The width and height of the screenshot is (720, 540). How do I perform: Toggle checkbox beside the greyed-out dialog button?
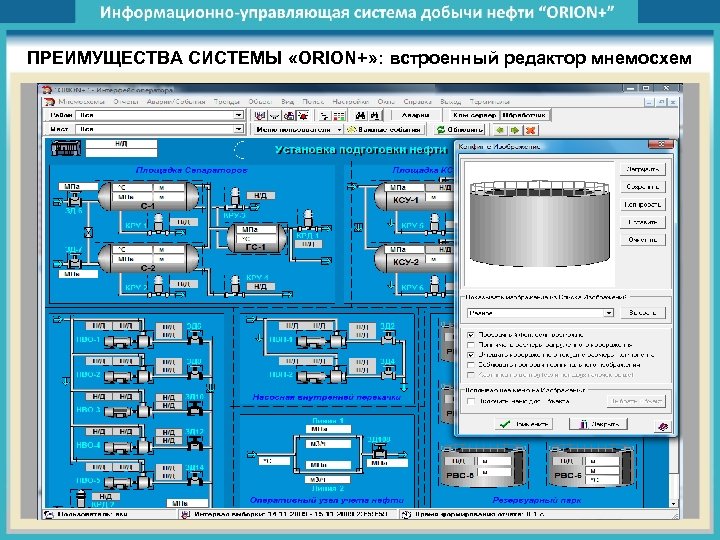[x=470, y=401]
